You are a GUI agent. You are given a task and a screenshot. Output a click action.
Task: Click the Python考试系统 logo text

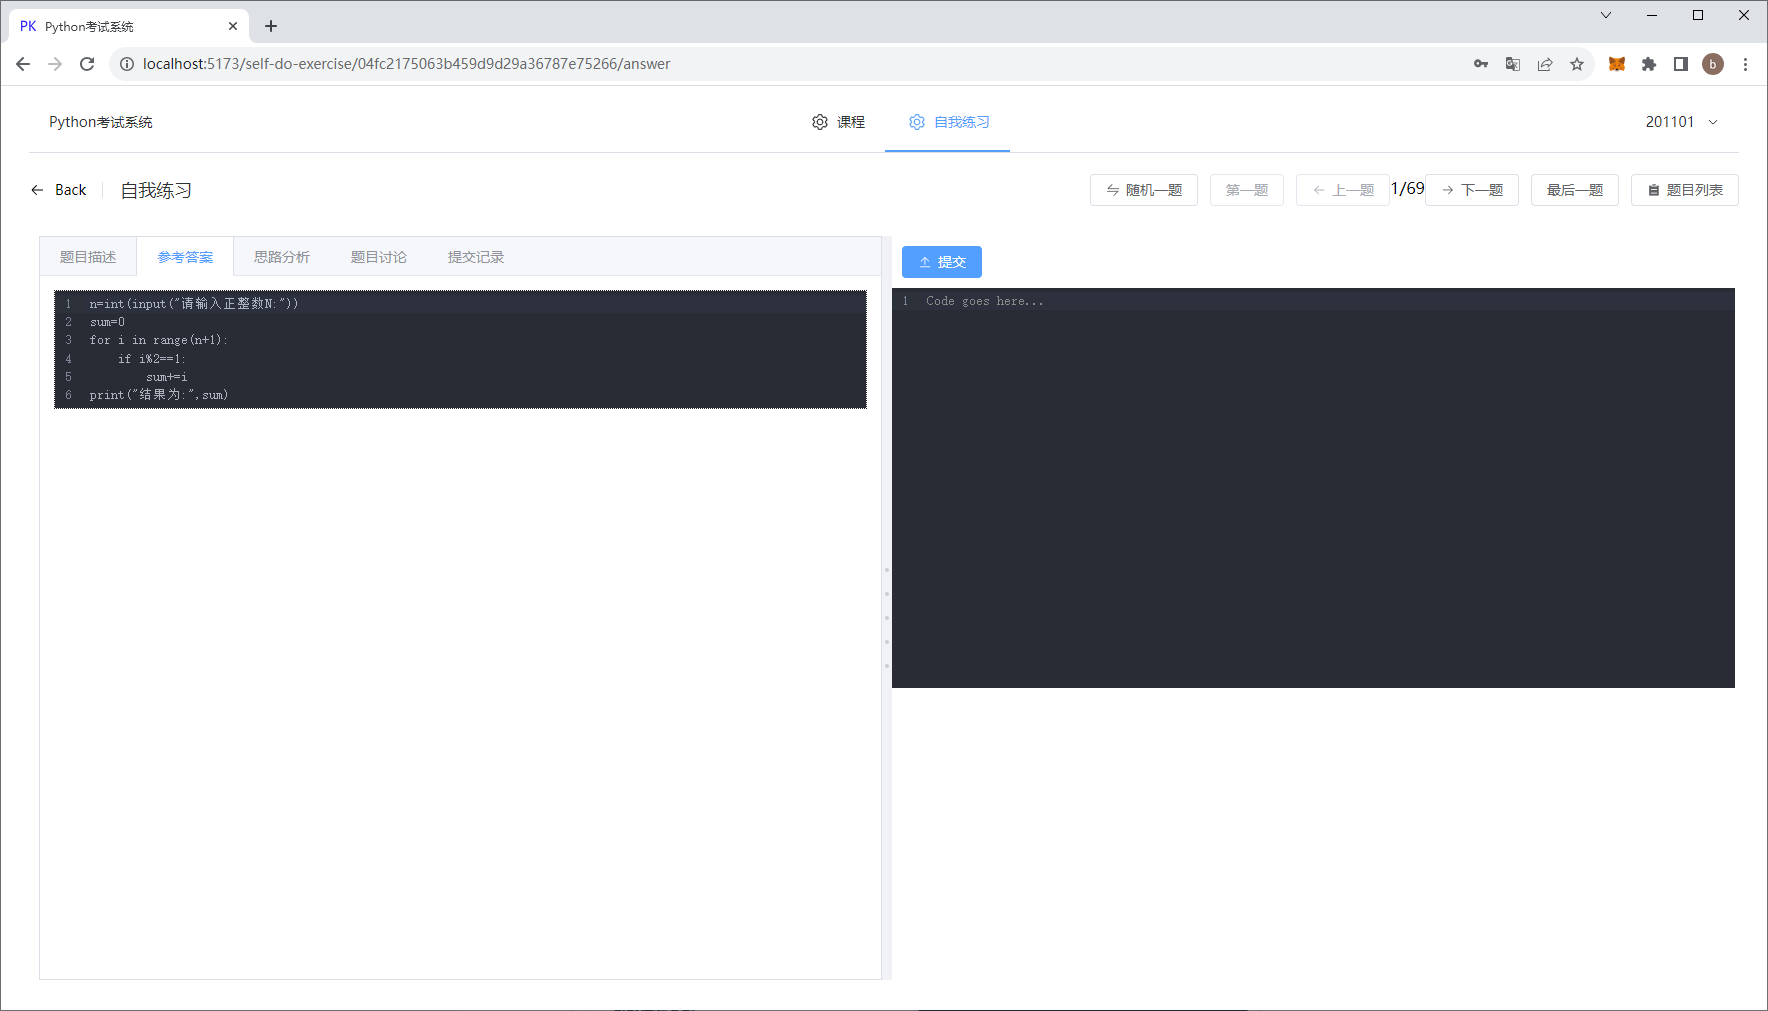click(101, 122)
